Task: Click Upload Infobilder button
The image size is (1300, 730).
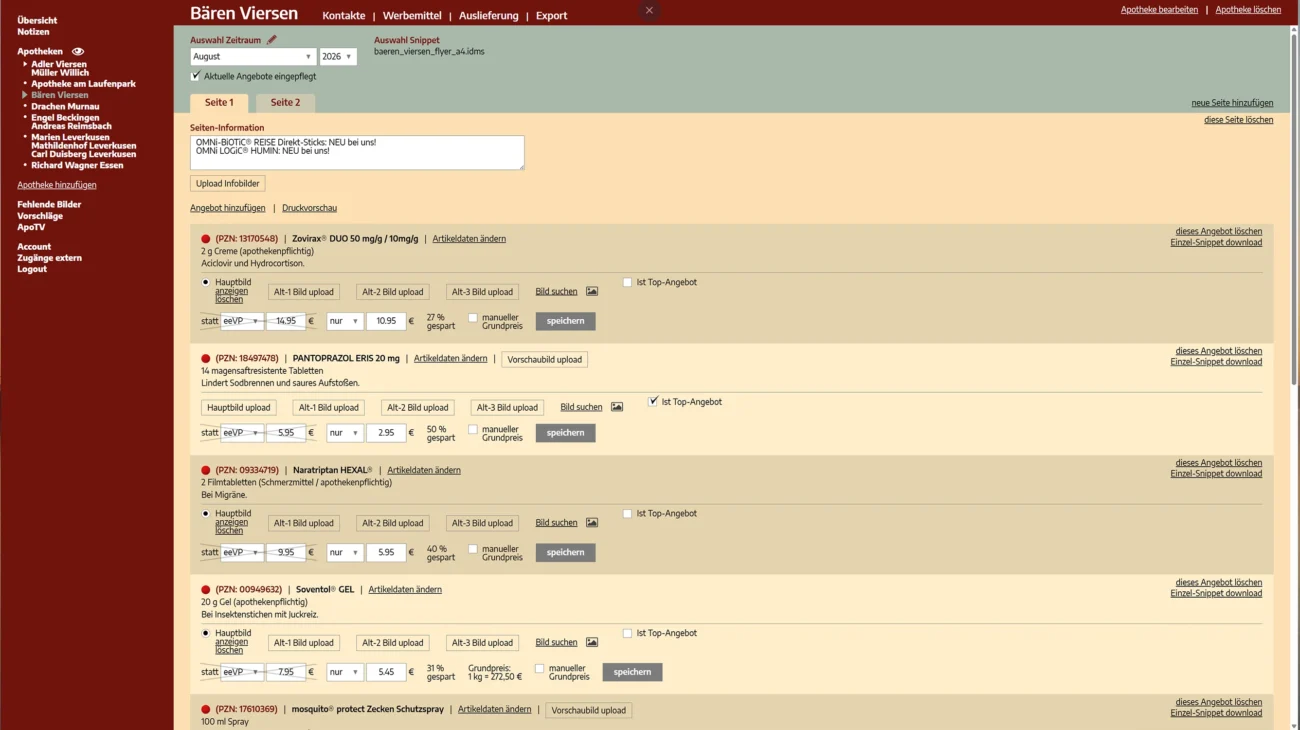Action: [x=228, y=184]
